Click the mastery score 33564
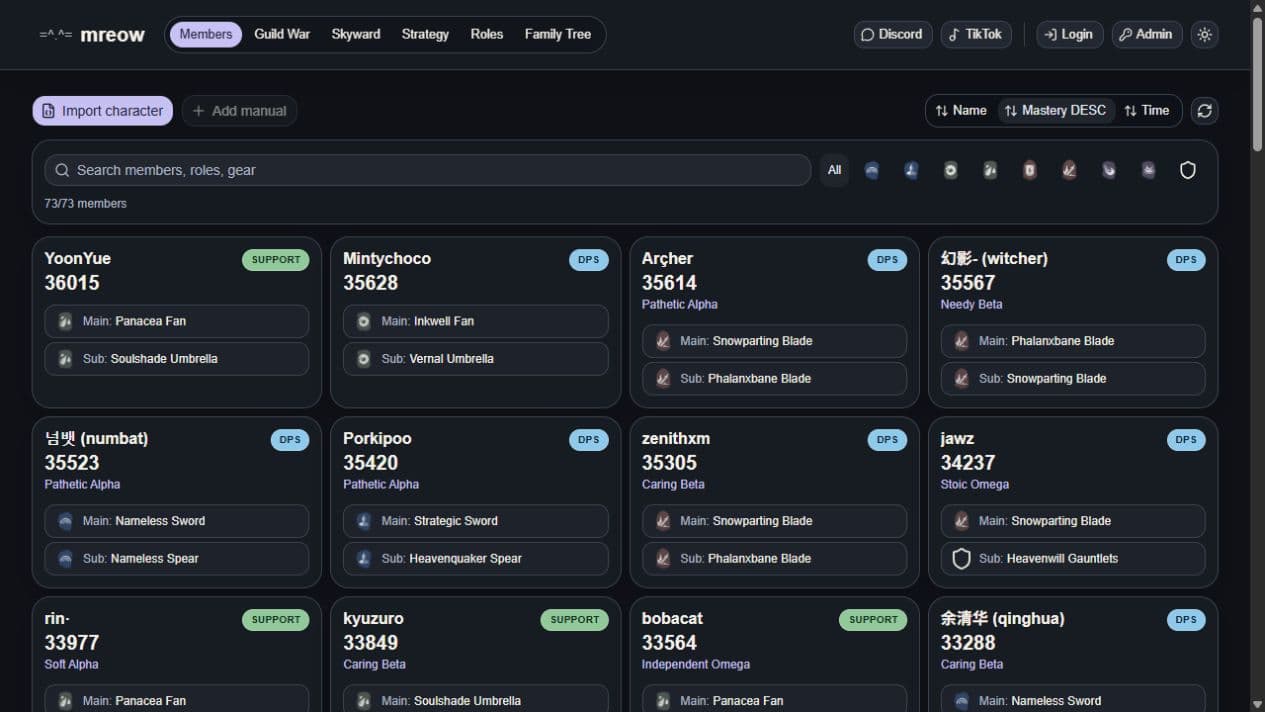This screenshot has height=712, width=1265. (669, 643)
